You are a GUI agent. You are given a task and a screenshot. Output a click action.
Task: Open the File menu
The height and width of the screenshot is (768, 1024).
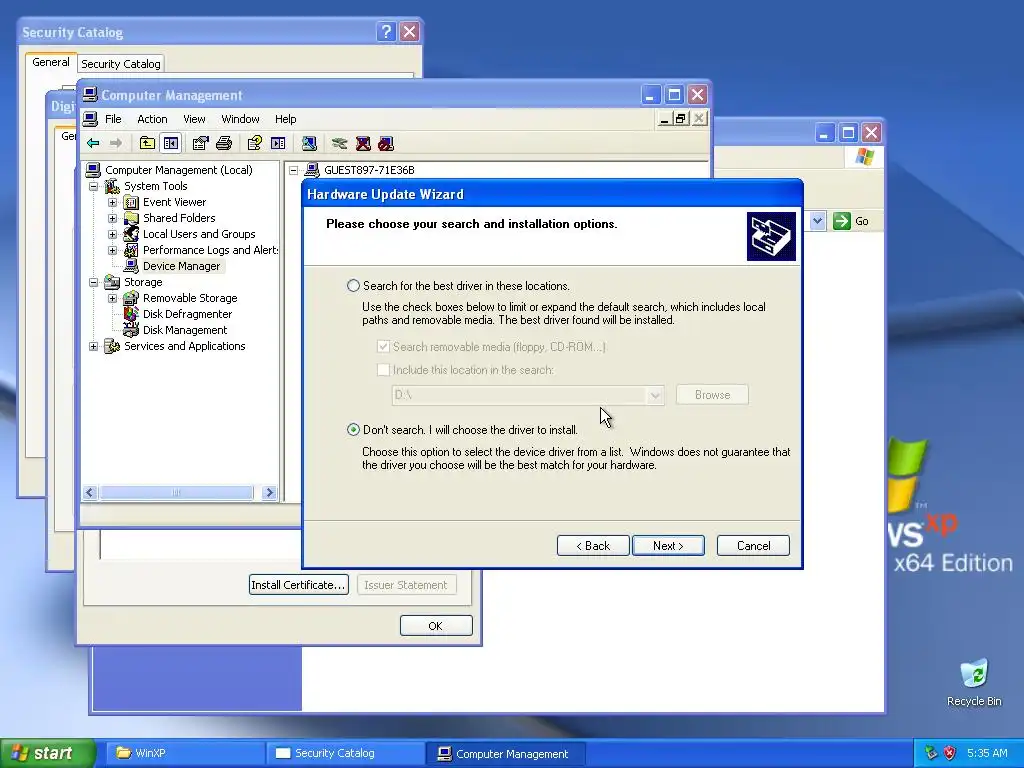113,119
